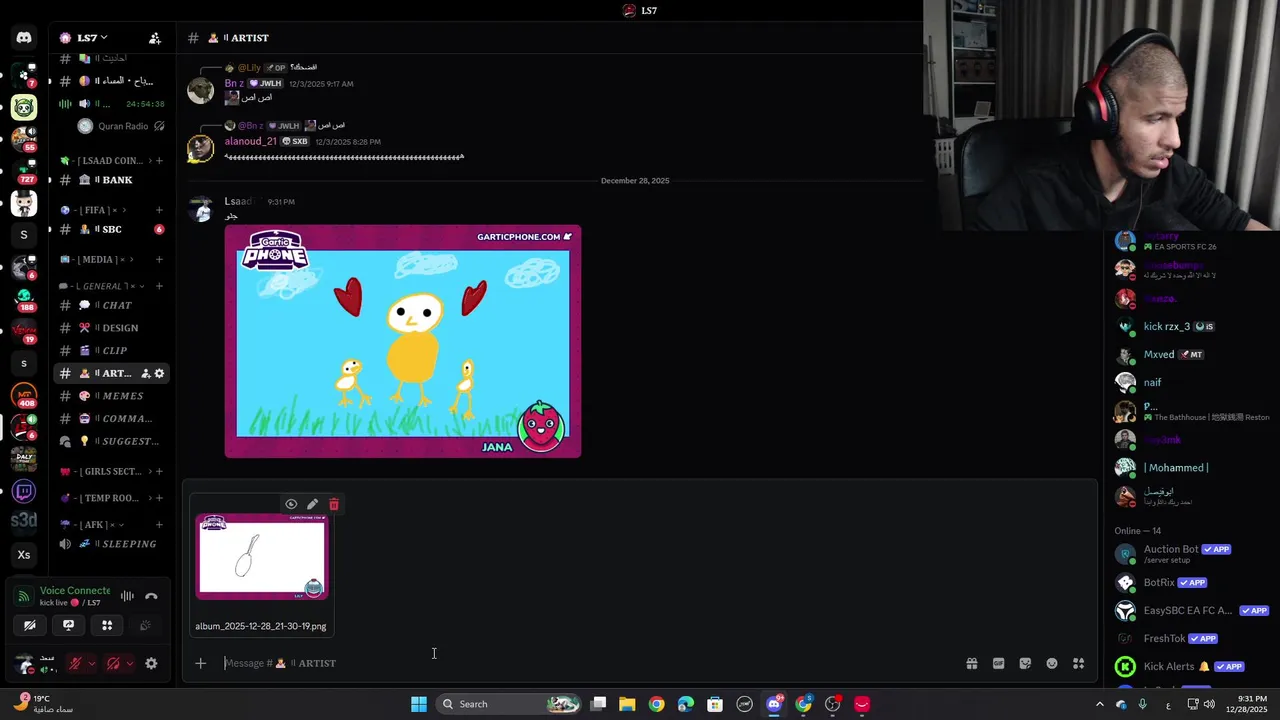Join the SLEEPING voice channel
This screenshot has height=720, width=1280.
point(110,544)
